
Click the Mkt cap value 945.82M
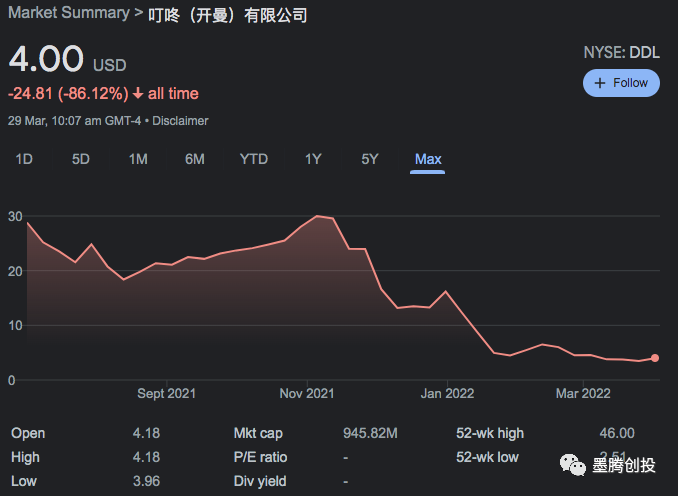[369, 433]
